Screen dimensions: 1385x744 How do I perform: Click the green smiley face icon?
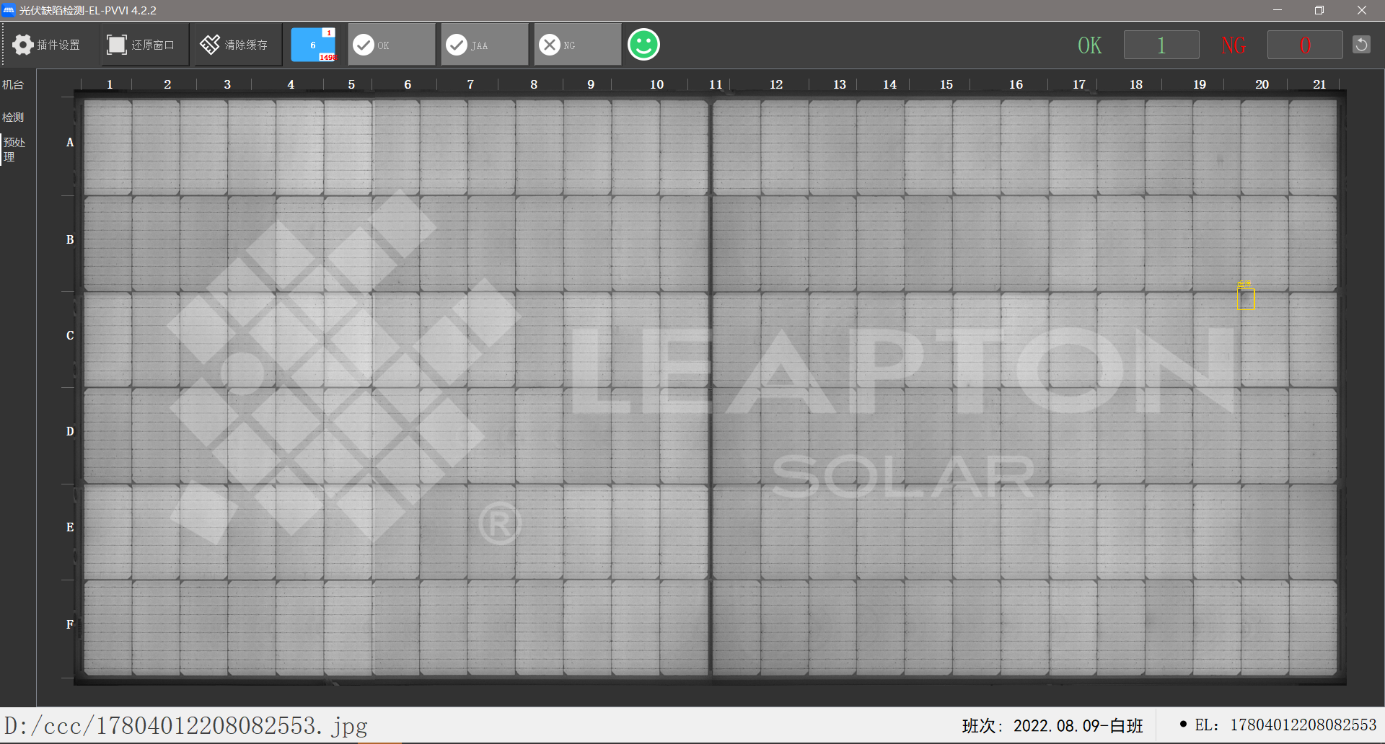coord(644,45)
